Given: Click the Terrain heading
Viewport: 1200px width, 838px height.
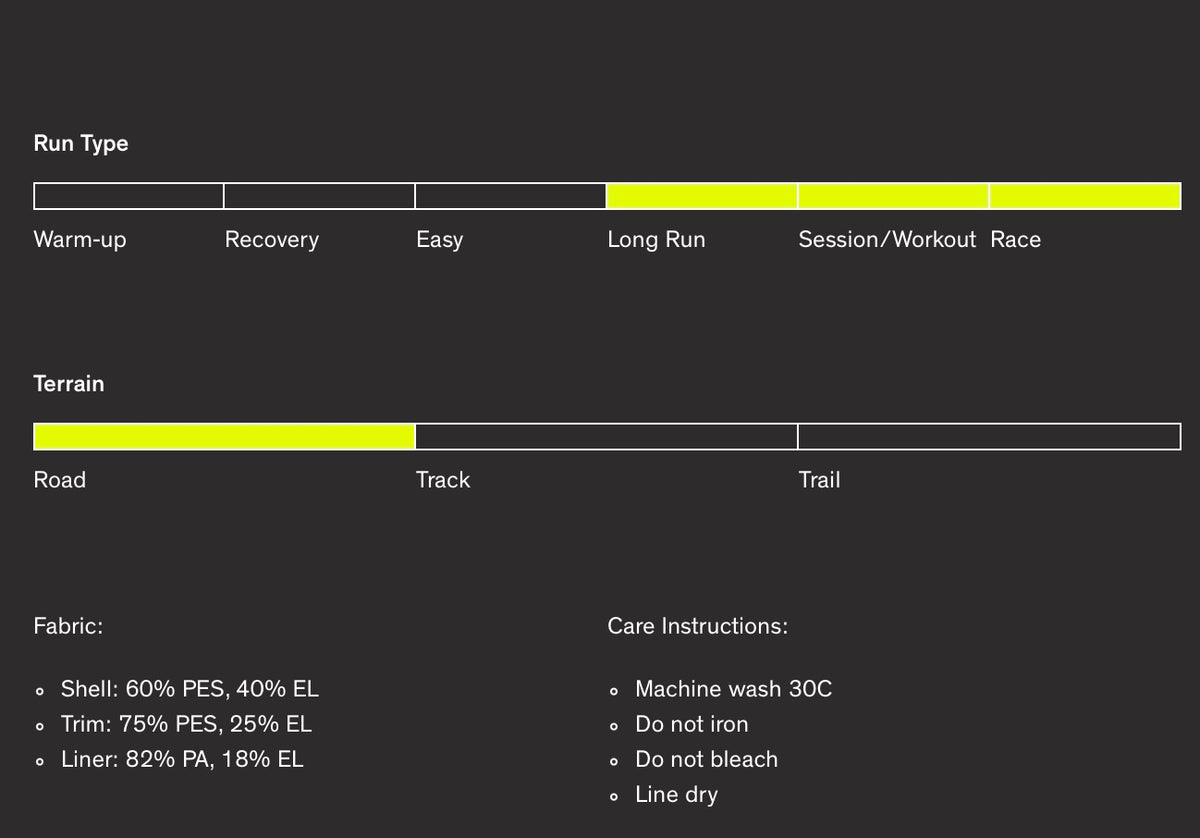Looking at the screenshot, I should coord(69,384).
